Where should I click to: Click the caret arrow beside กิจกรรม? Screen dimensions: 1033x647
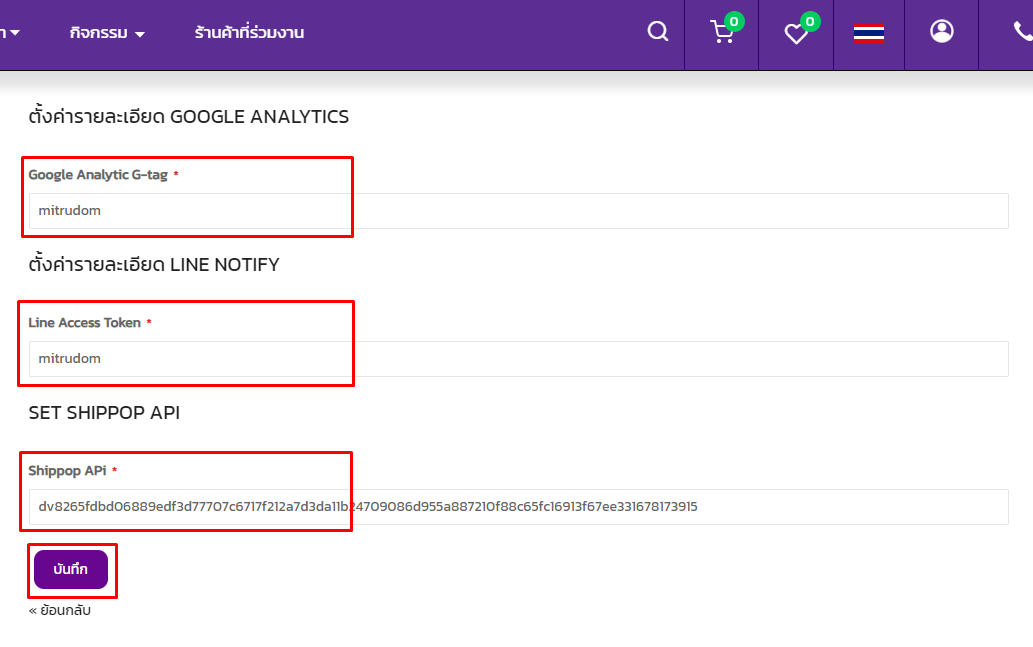coord(140,34)
